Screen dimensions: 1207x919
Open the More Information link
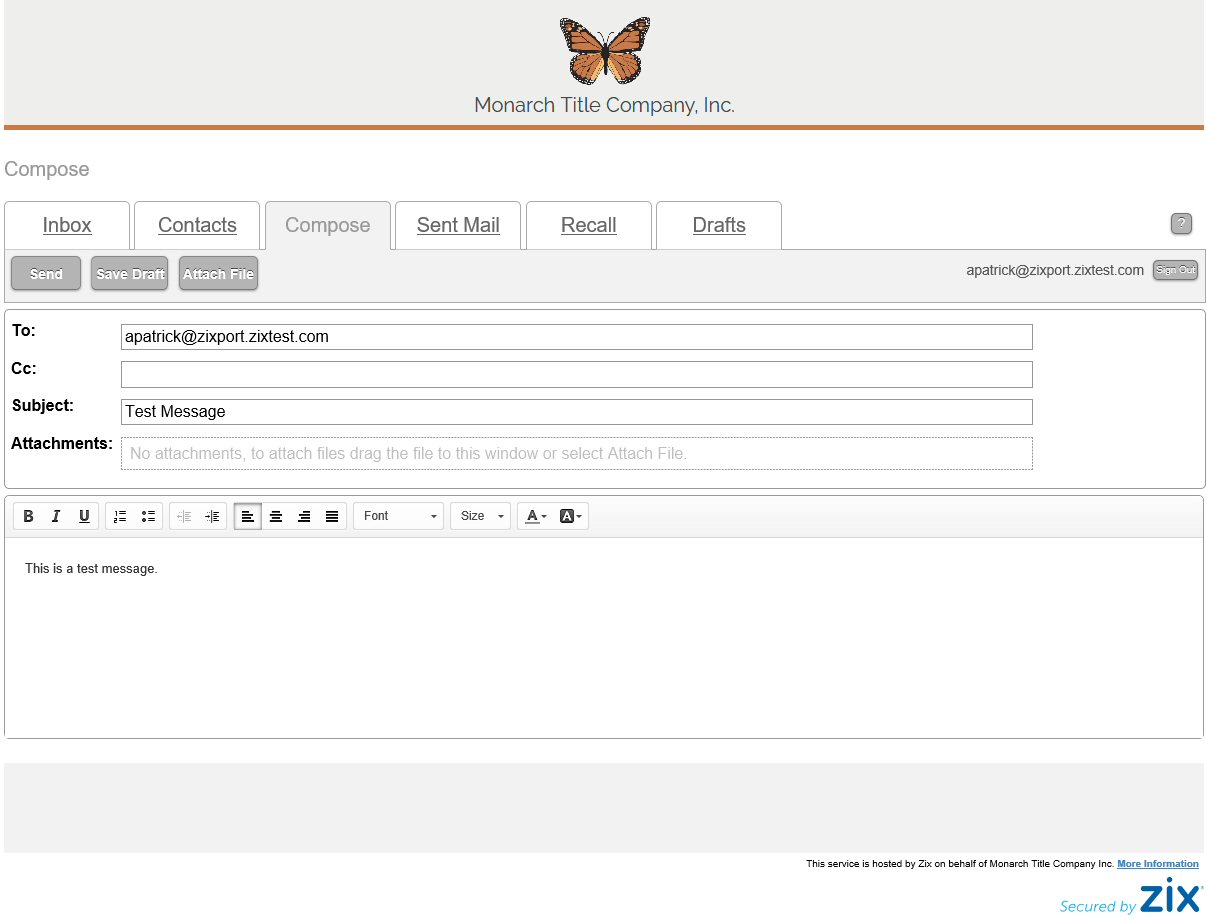(1158, 864)
